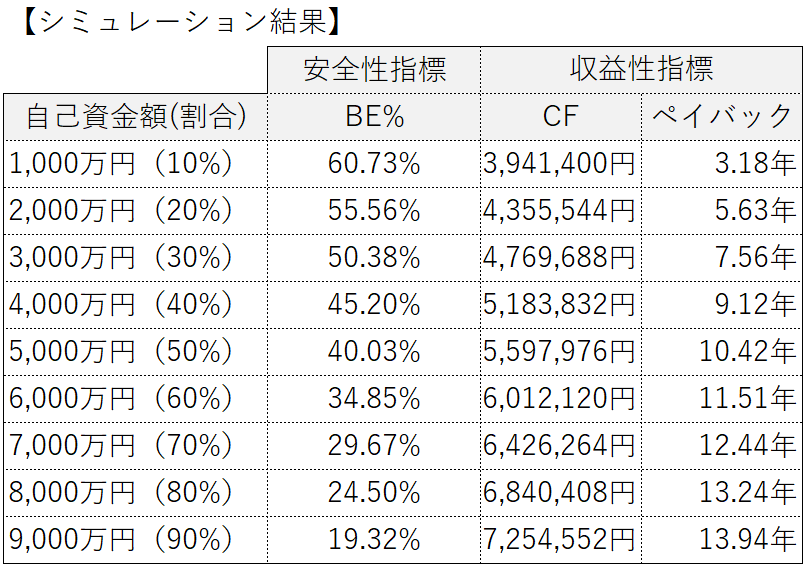Select the 45.20% BE cell
Screen dimensions: 811x568
point(374,304)
